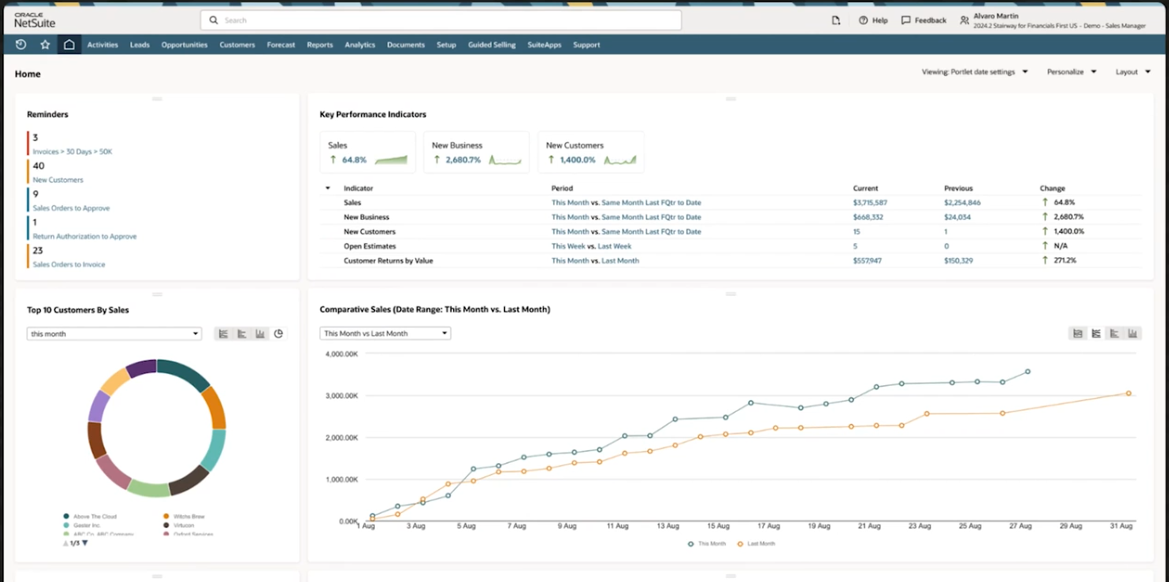Screen dimensions: 1169x582
Task: Open the Recent Records history icon
Action: (x=21, y=45)
